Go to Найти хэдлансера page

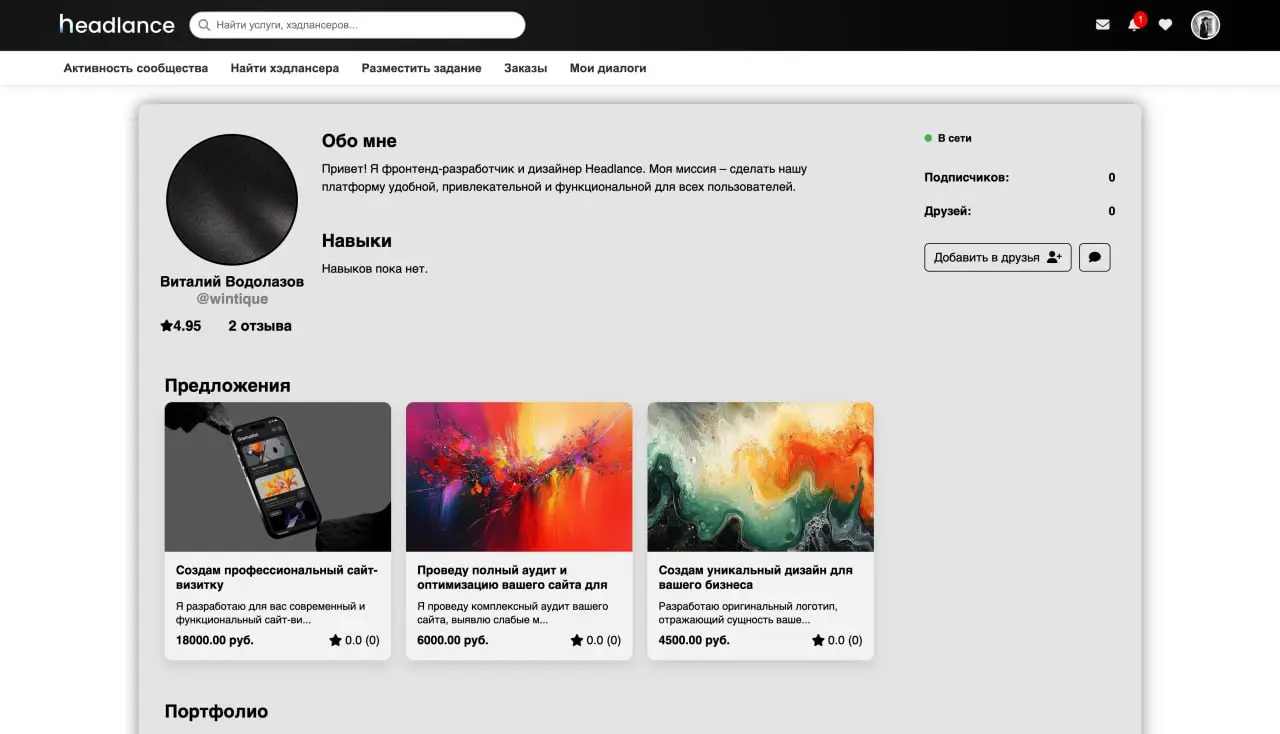point(285,68)
